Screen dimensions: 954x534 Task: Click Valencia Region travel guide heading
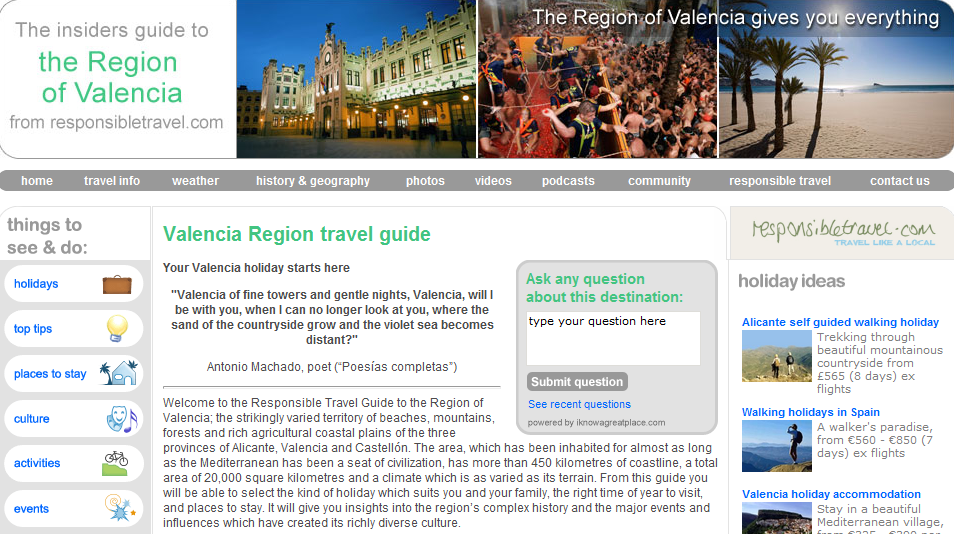297,234
